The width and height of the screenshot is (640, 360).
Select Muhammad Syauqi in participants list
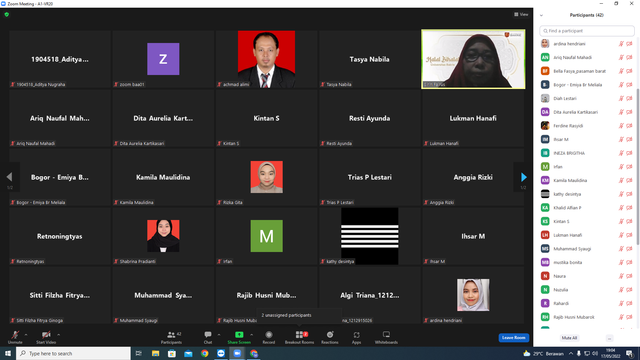(587, 249)
